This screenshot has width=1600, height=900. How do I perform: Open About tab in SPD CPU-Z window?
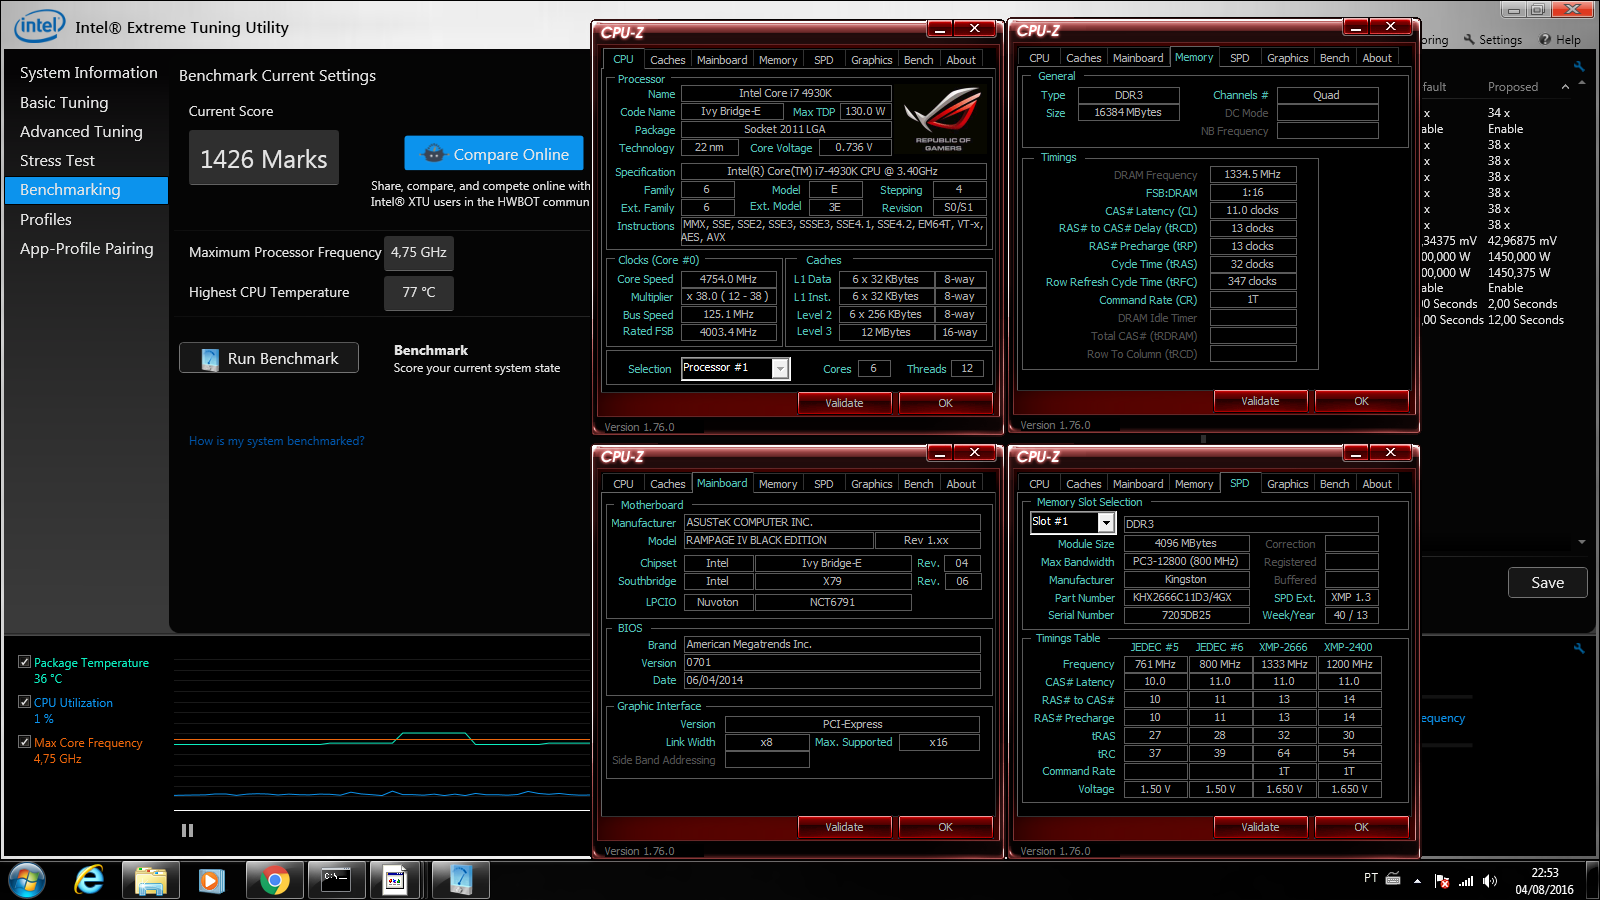(1377, 484)
